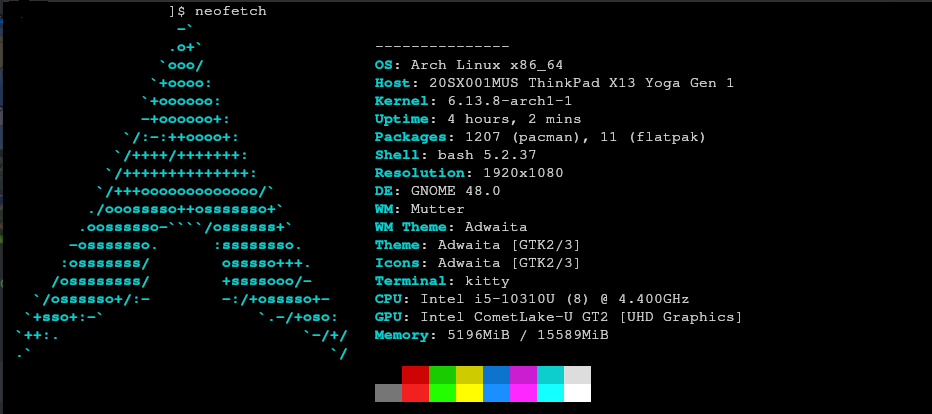Select the bright blue color block
Viewport: 932px width, 414px height.
point(496,393)
